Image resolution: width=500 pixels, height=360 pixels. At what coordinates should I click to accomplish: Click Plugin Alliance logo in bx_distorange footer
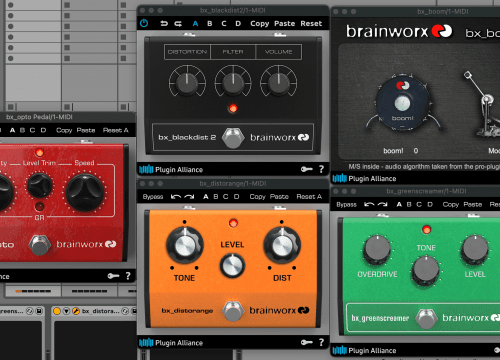[x=171, y=343]
